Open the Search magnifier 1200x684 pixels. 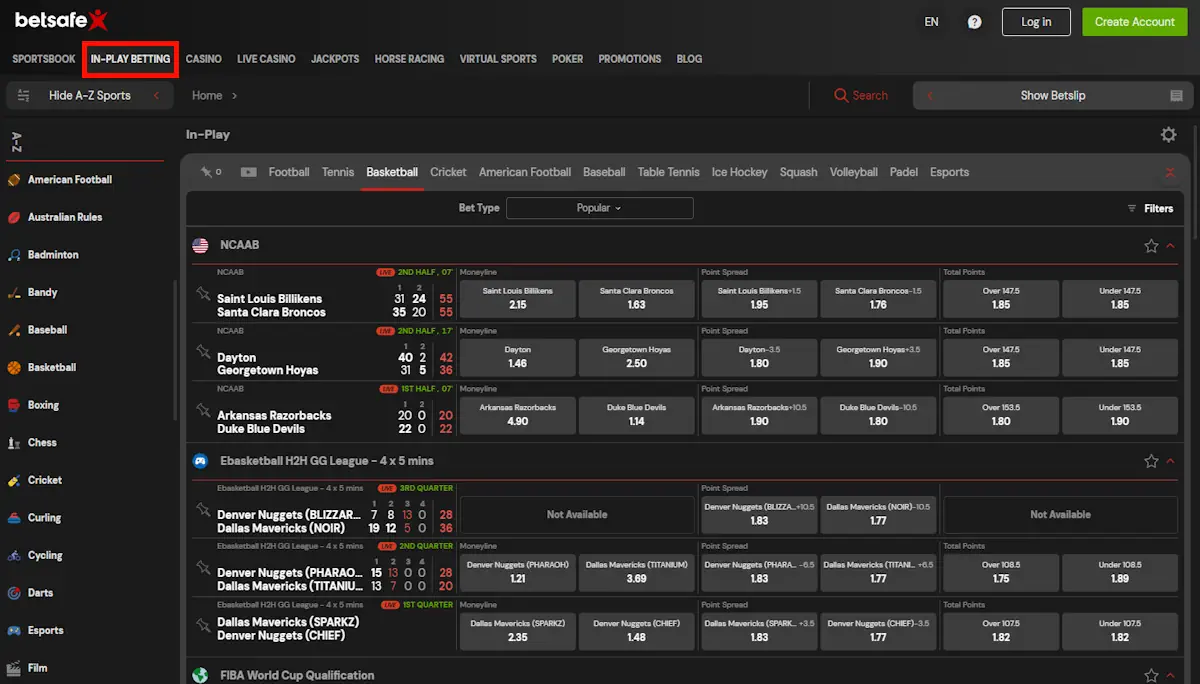pos(861,95)
